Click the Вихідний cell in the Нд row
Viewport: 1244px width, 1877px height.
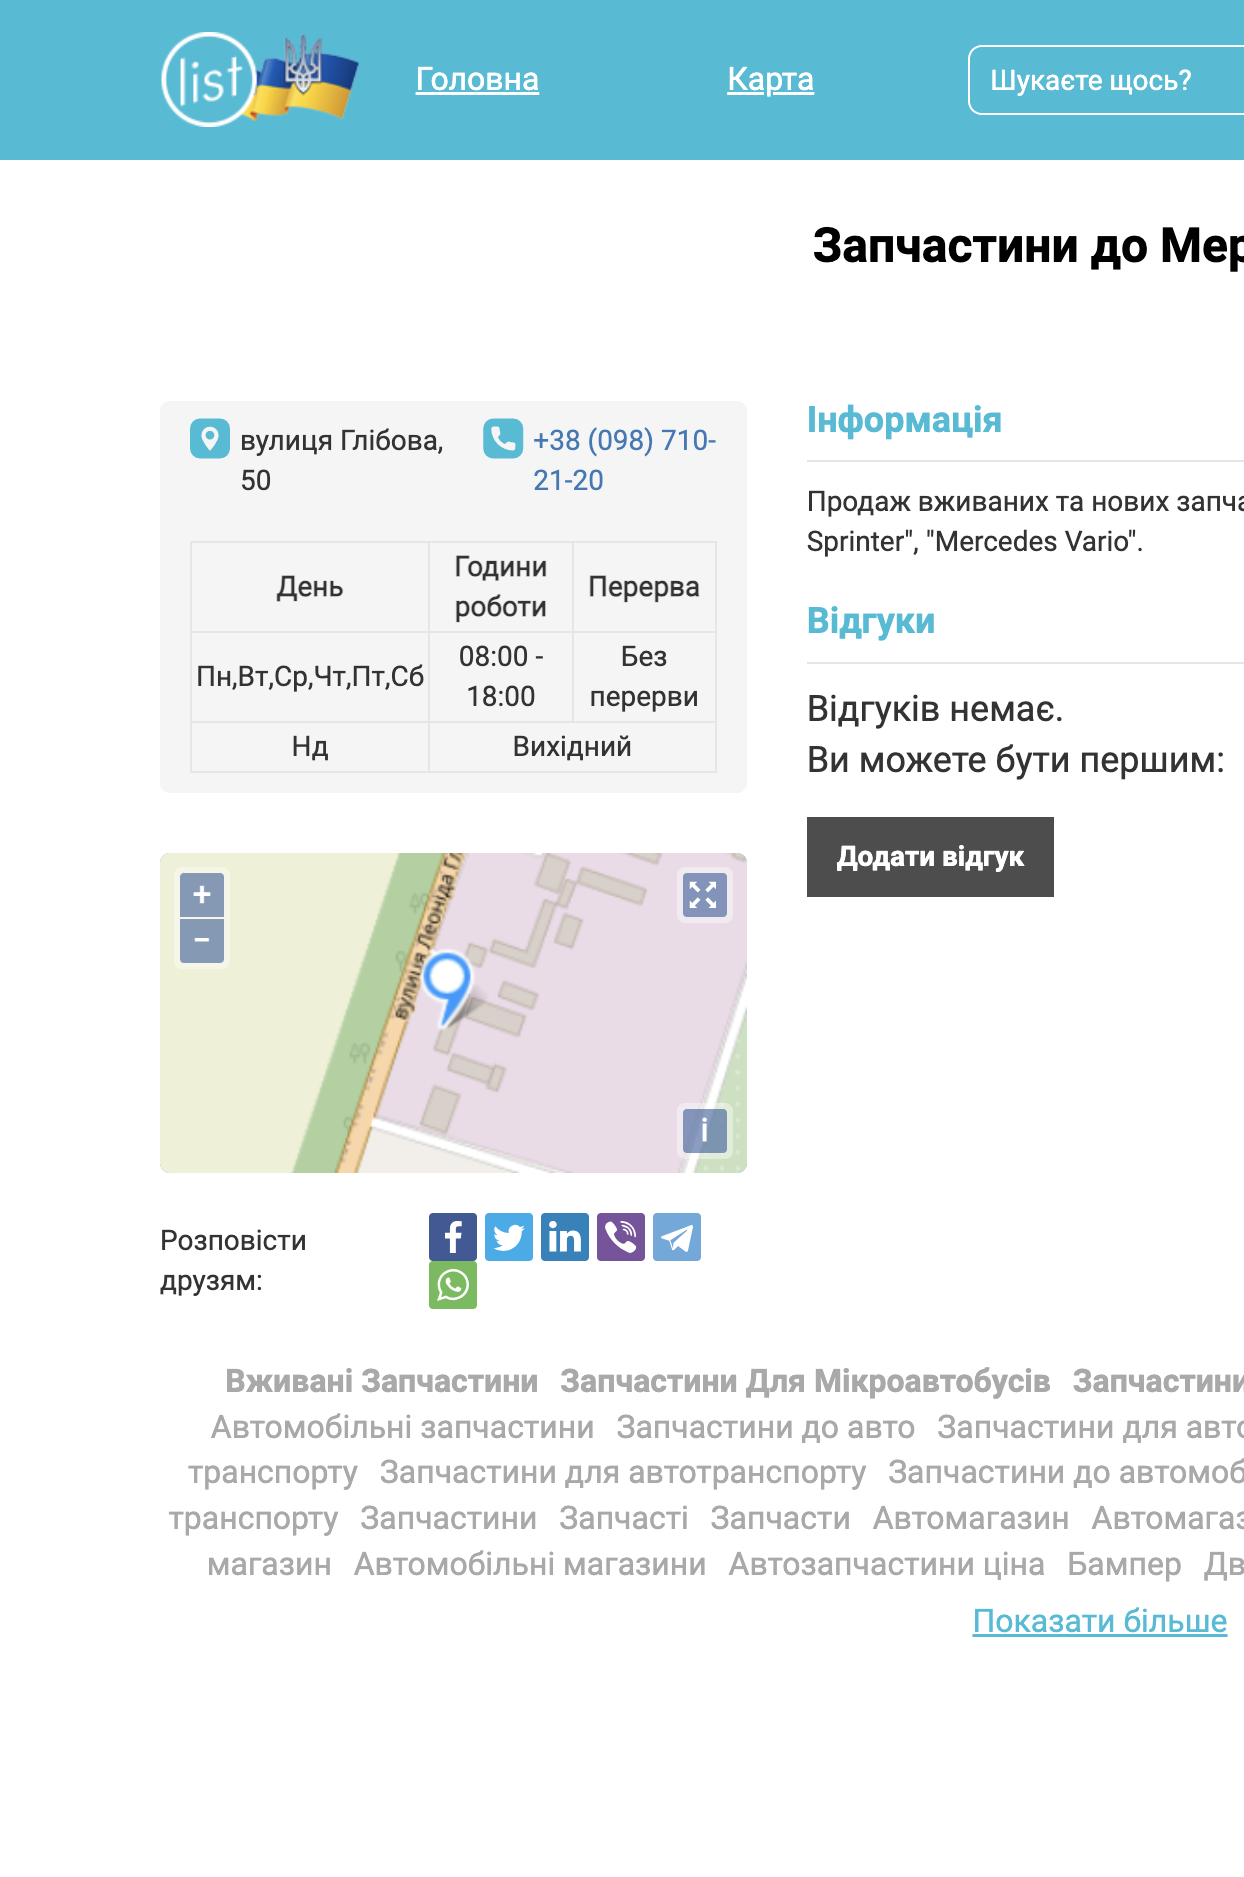pyautogui.click(x=572, y=747)
